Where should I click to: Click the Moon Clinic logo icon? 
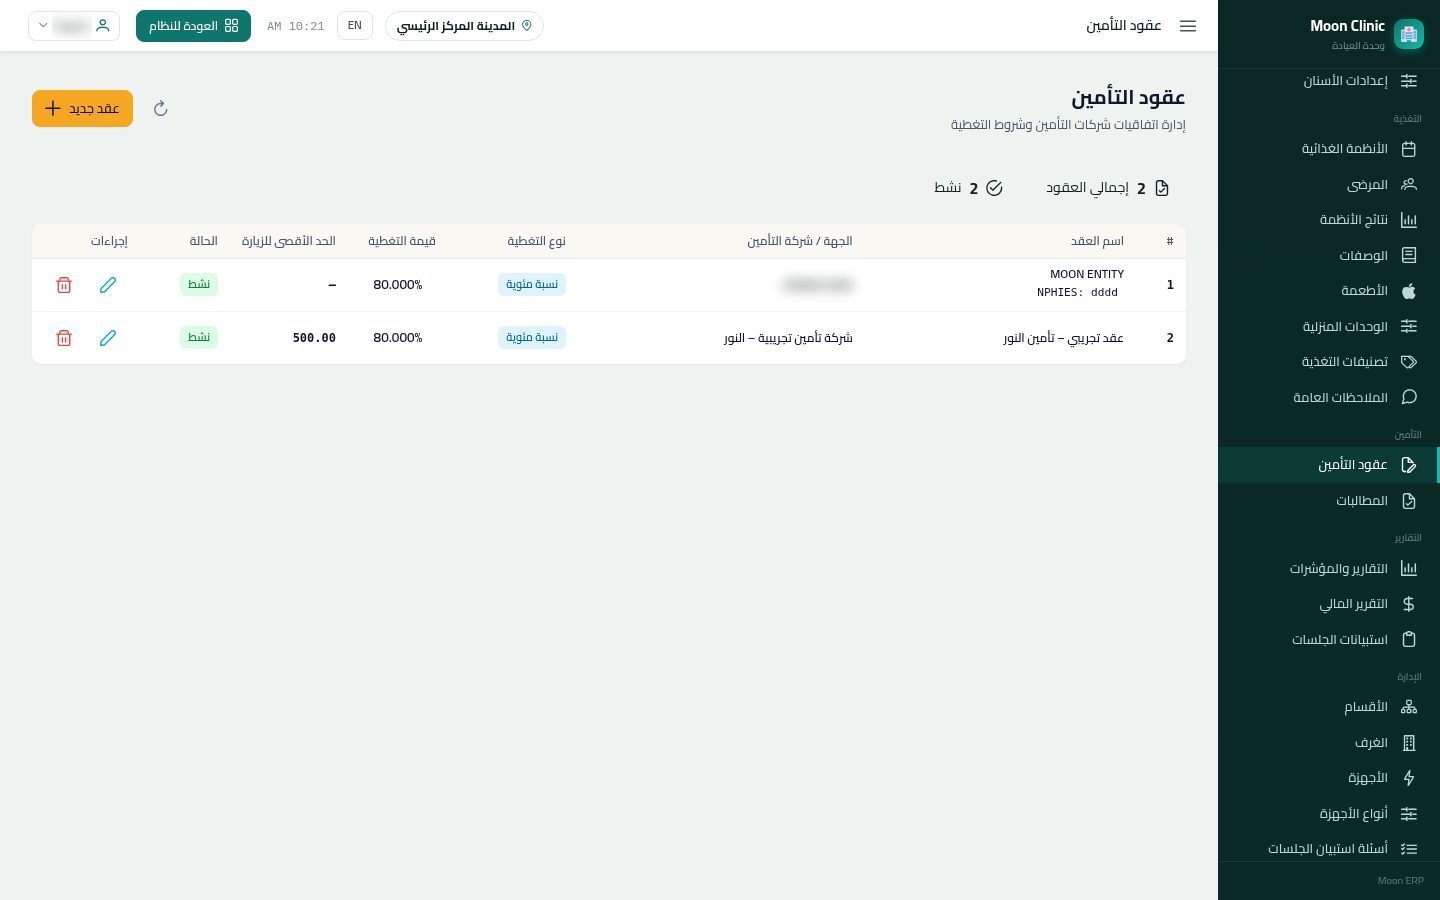pyautogui.click(x=1409, y=34)
